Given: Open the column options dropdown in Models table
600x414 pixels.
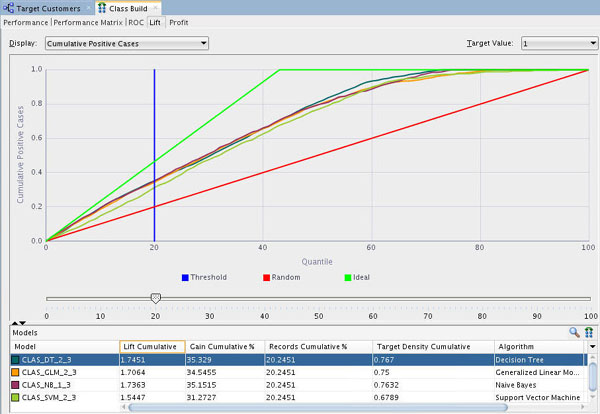Looking at the screenshot, I should coord(592,347).
